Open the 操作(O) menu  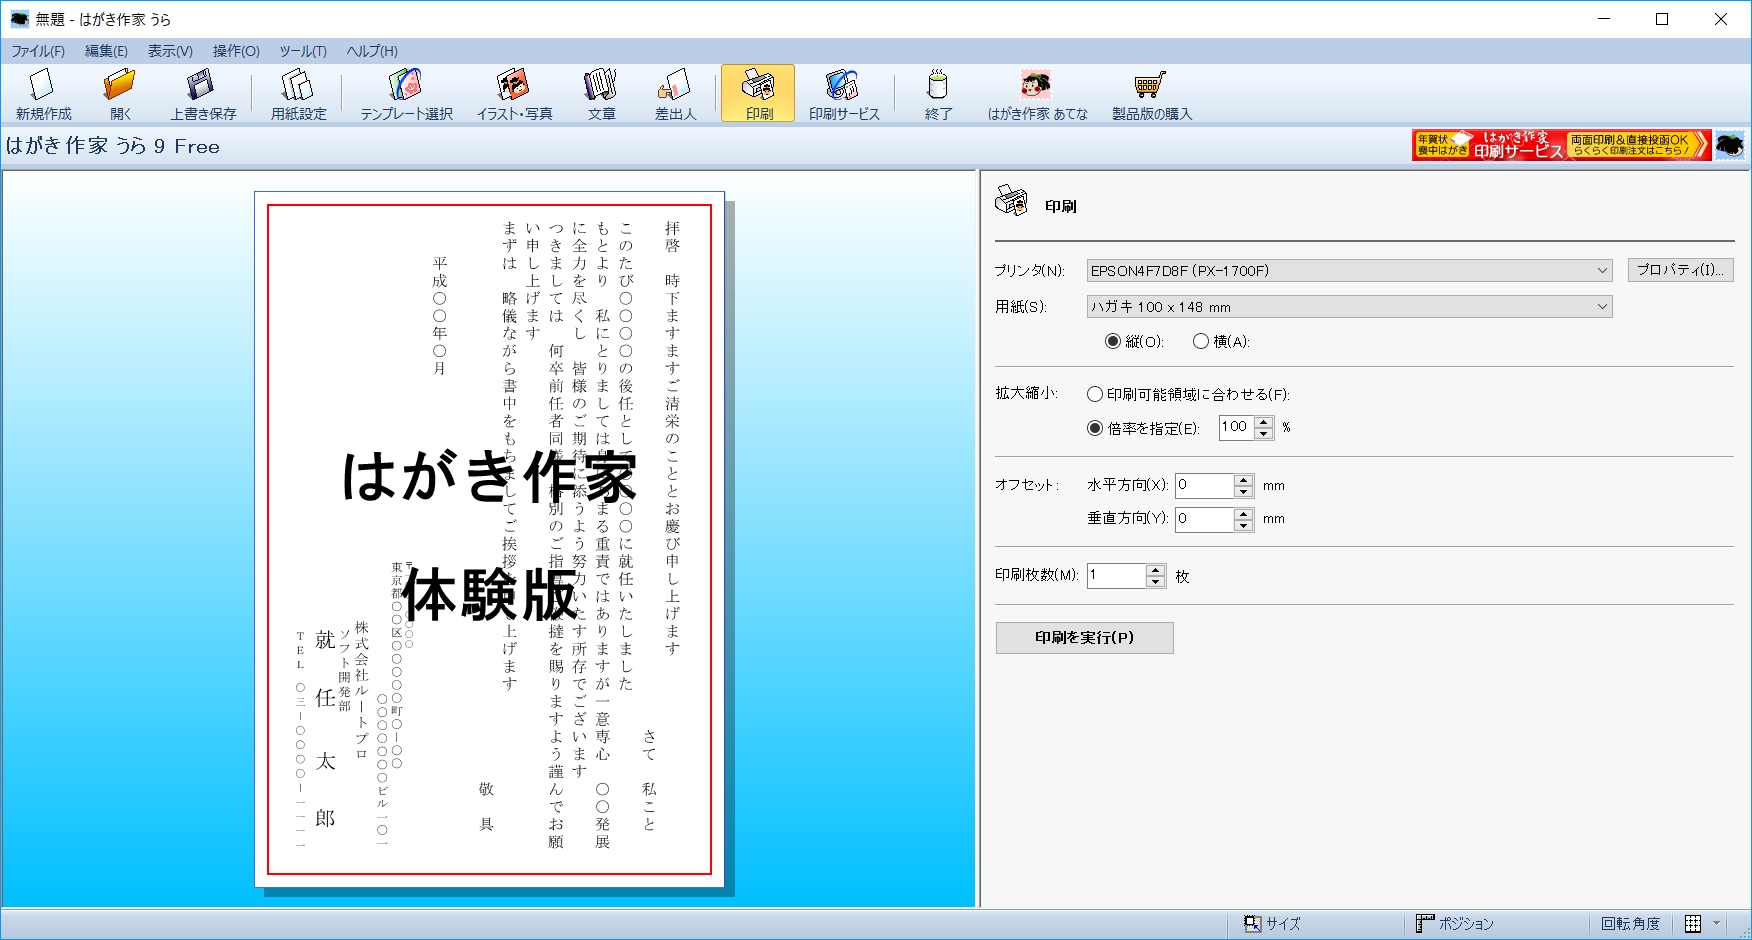click(x=236, y=51)
